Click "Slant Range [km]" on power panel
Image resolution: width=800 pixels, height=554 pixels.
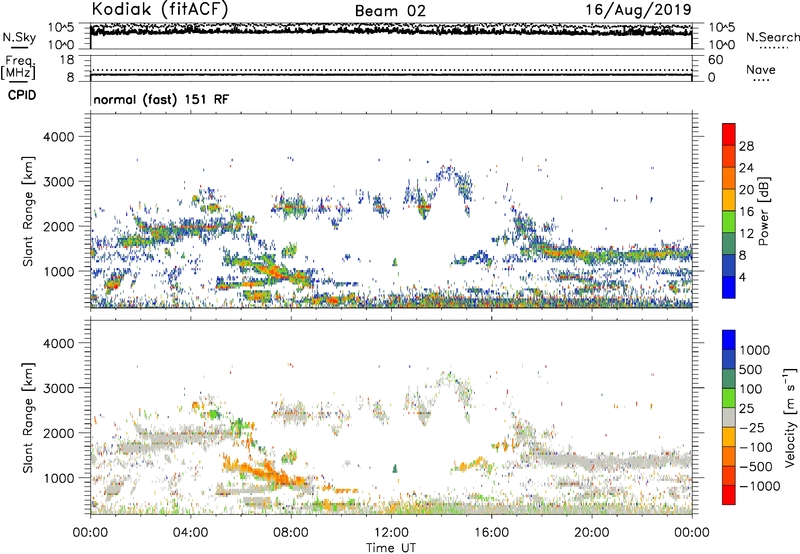(x=28, y=211)
